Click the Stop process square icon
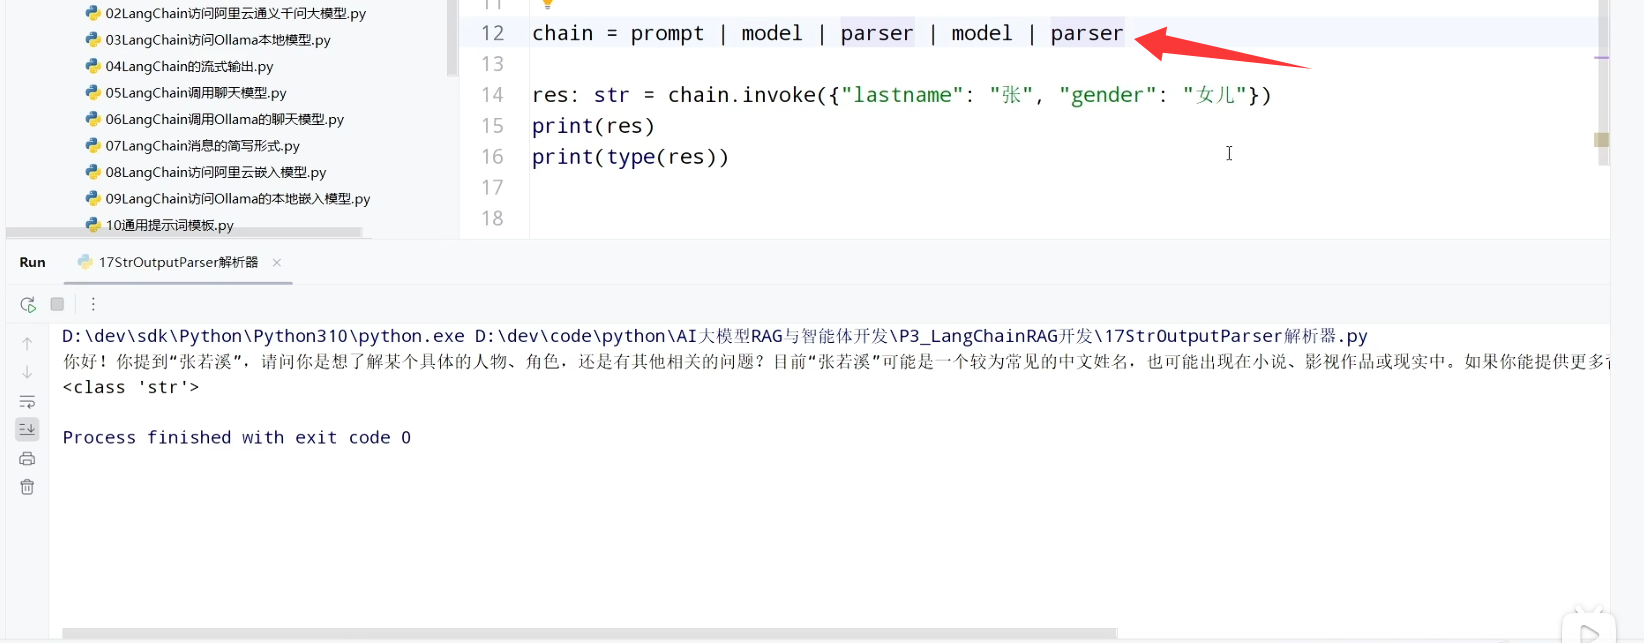The width and height of the screenshot is (1644, 643). tap(57, 304)
